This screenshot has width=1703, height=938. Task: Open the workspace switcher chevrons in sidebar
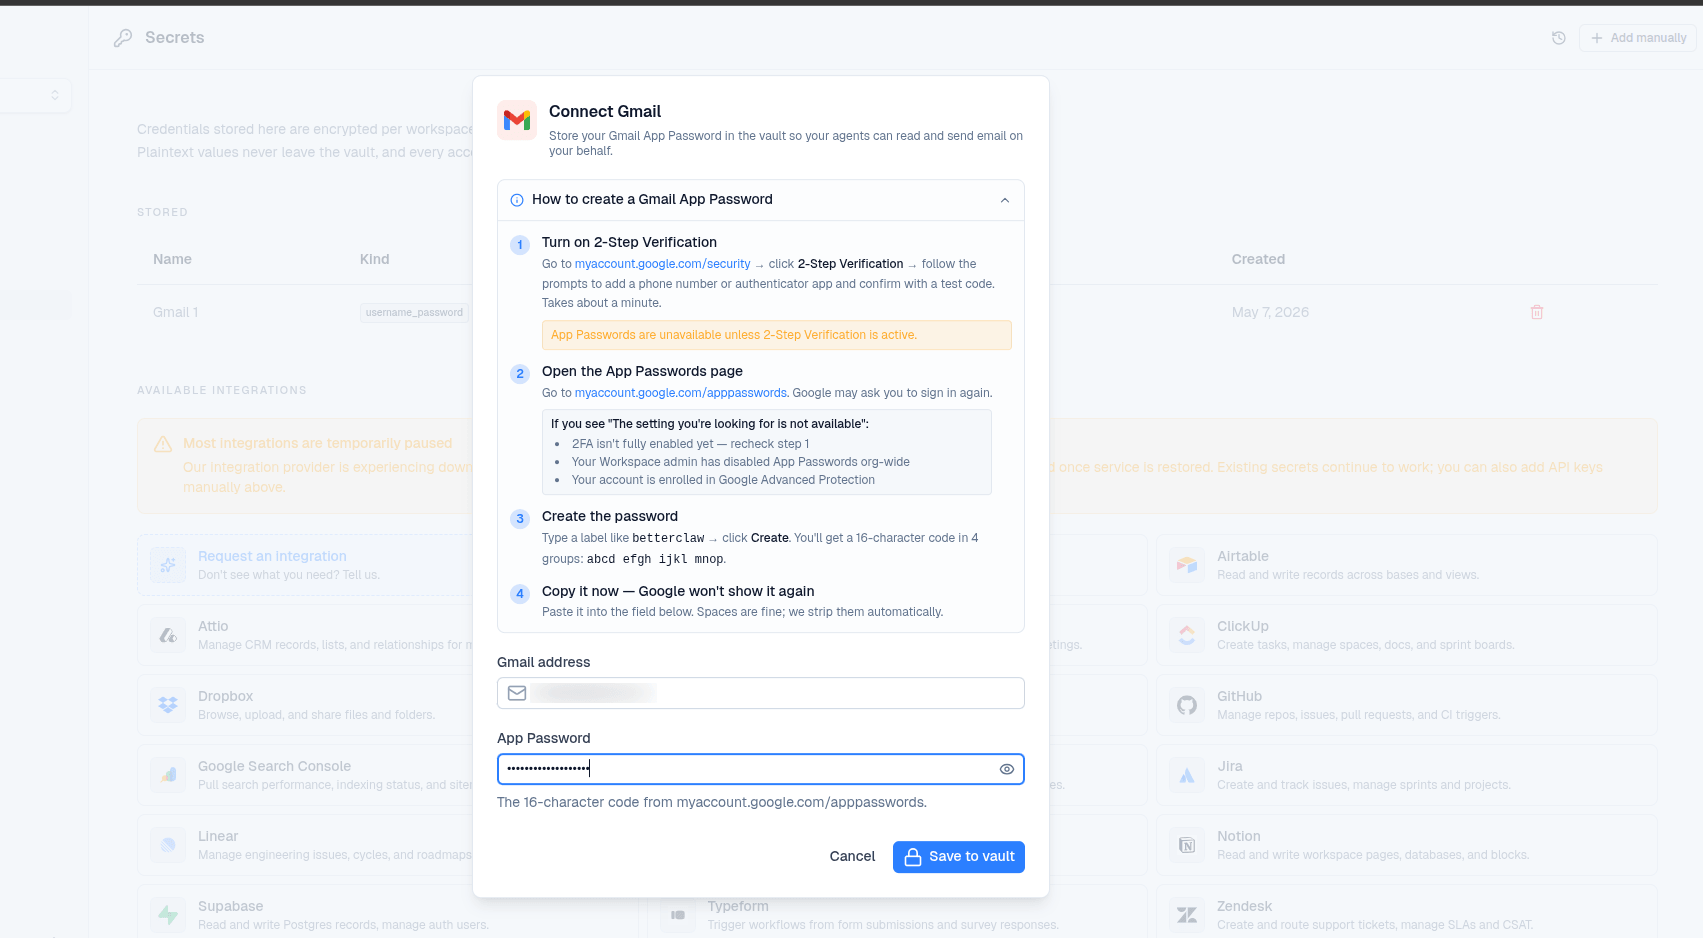tap(55, 95)
